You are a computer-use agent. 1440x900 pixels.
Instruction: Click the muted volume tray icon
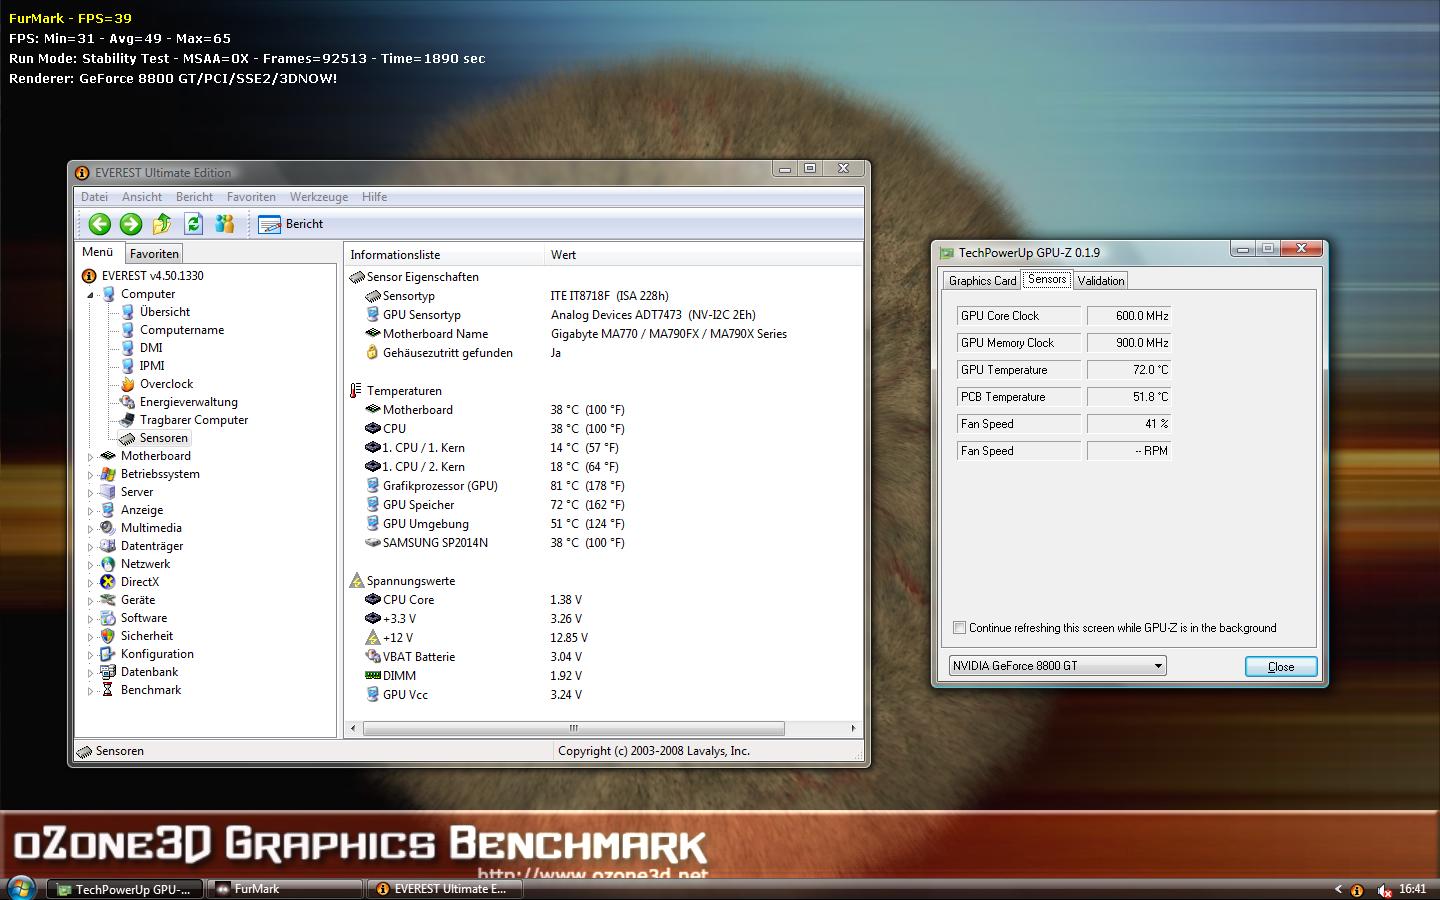[x=1385, y=890]
